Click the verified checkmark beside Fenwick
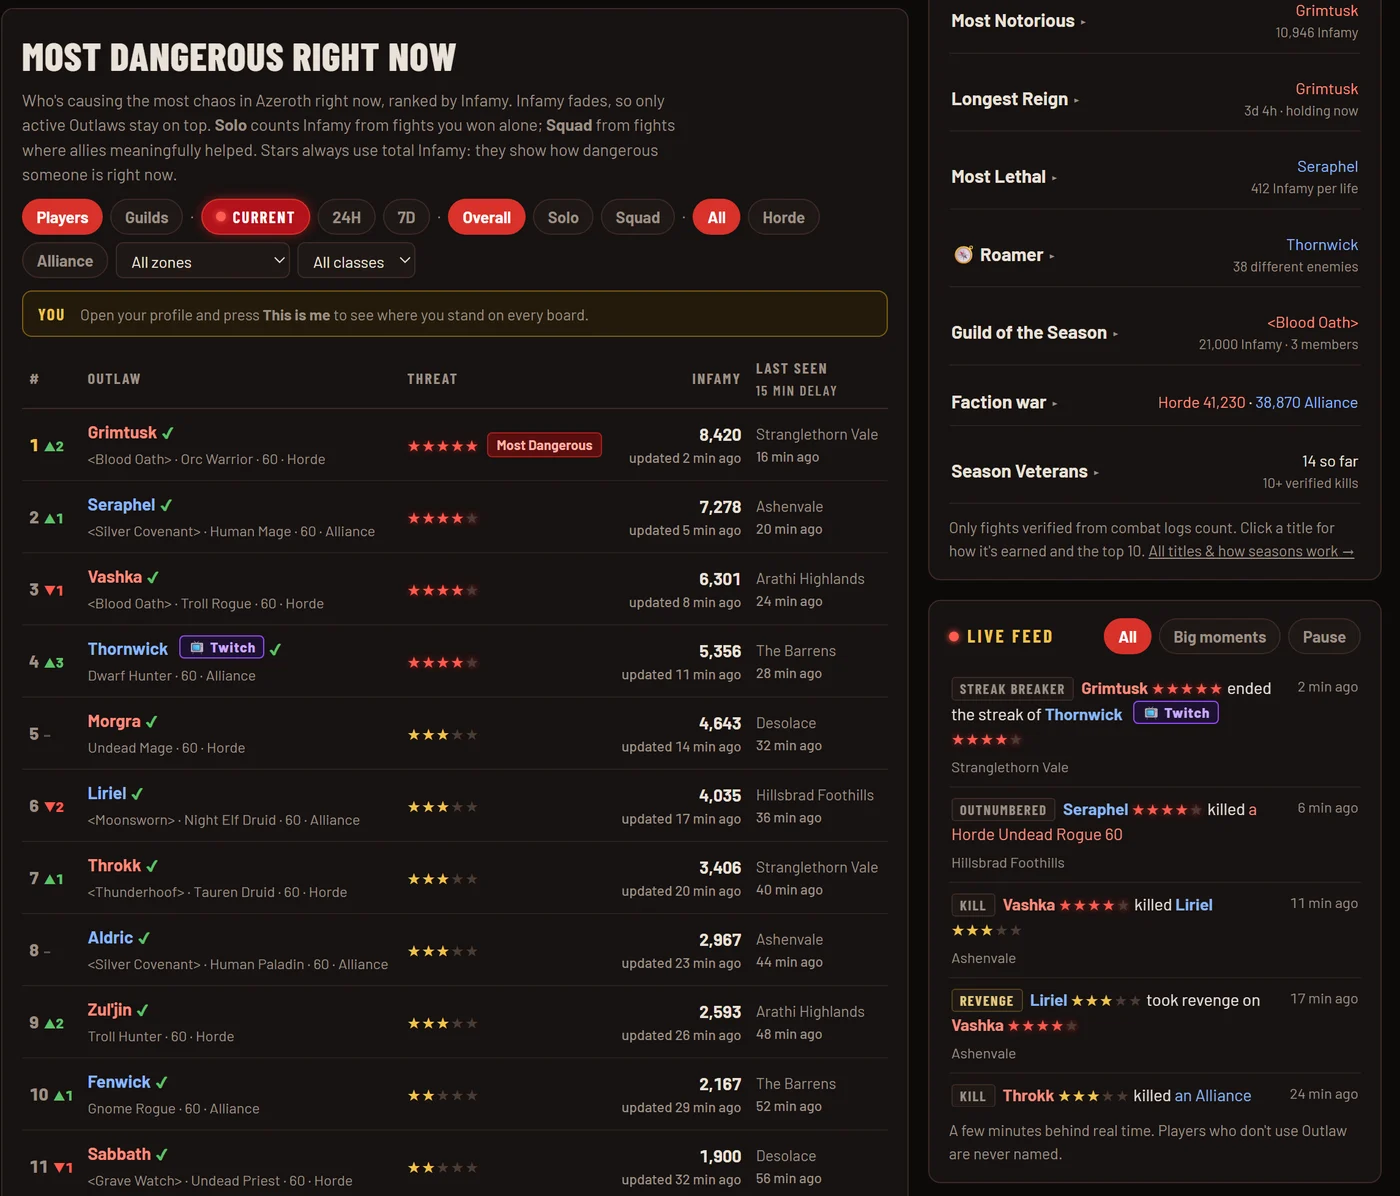The width and height of the screenshot is (1400, 1196). tap(162, 1082)
